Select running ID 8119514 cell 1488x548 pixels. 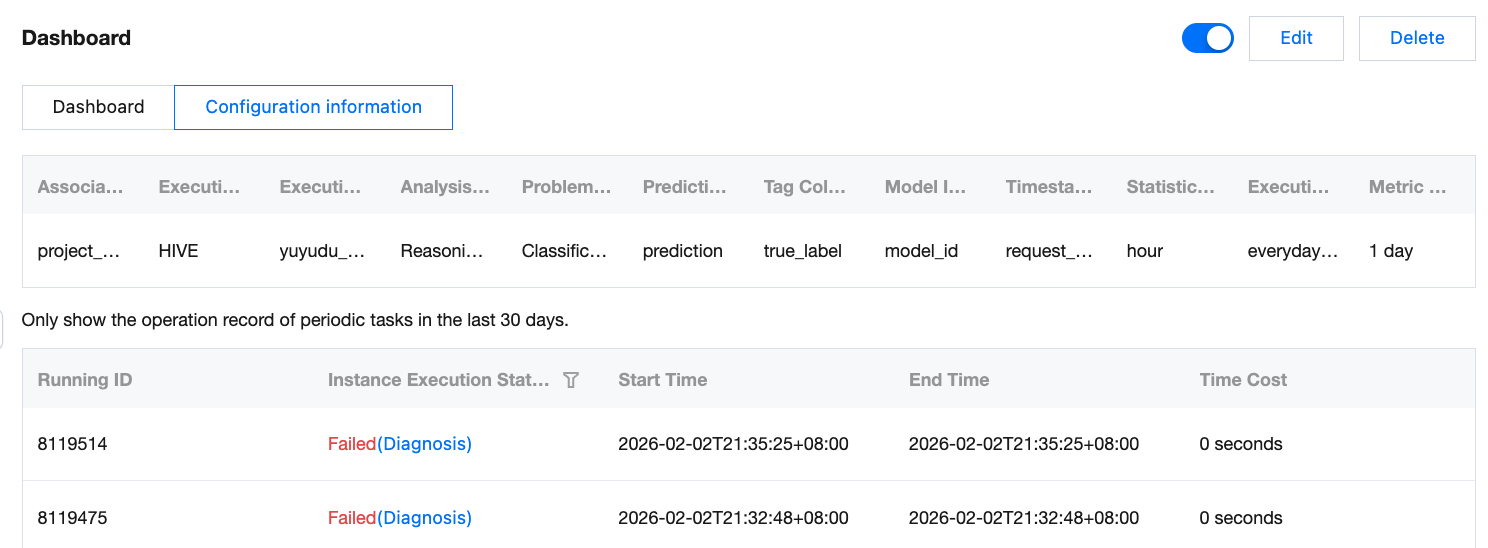point(72,444)
